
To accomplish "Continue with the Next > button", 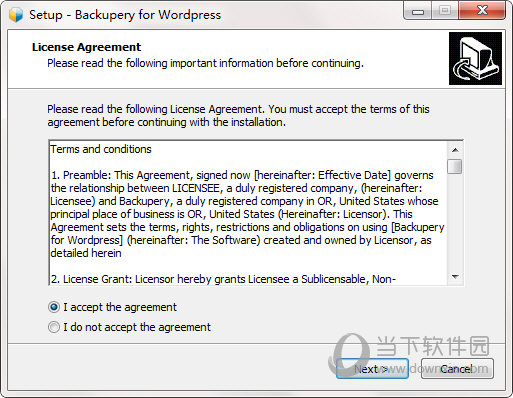I will (372, 369).
